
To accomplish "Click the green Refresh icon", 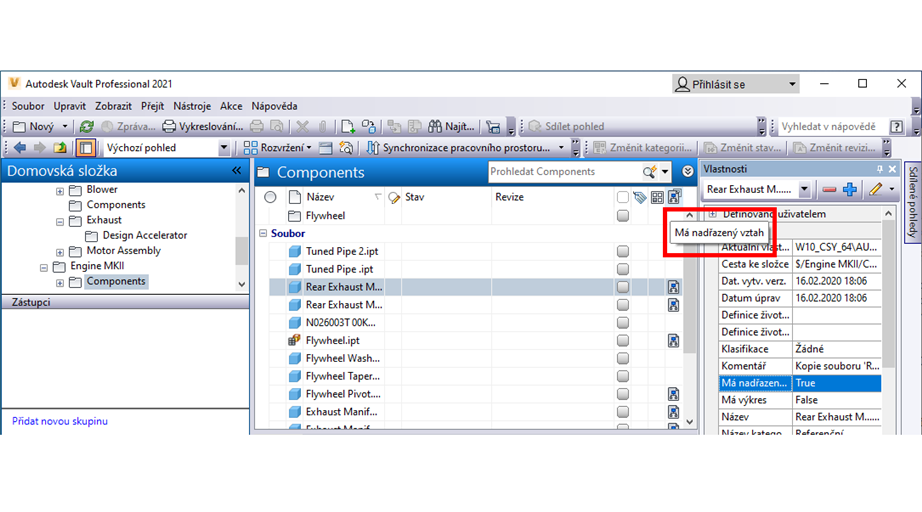I will (x=86, y=126).
